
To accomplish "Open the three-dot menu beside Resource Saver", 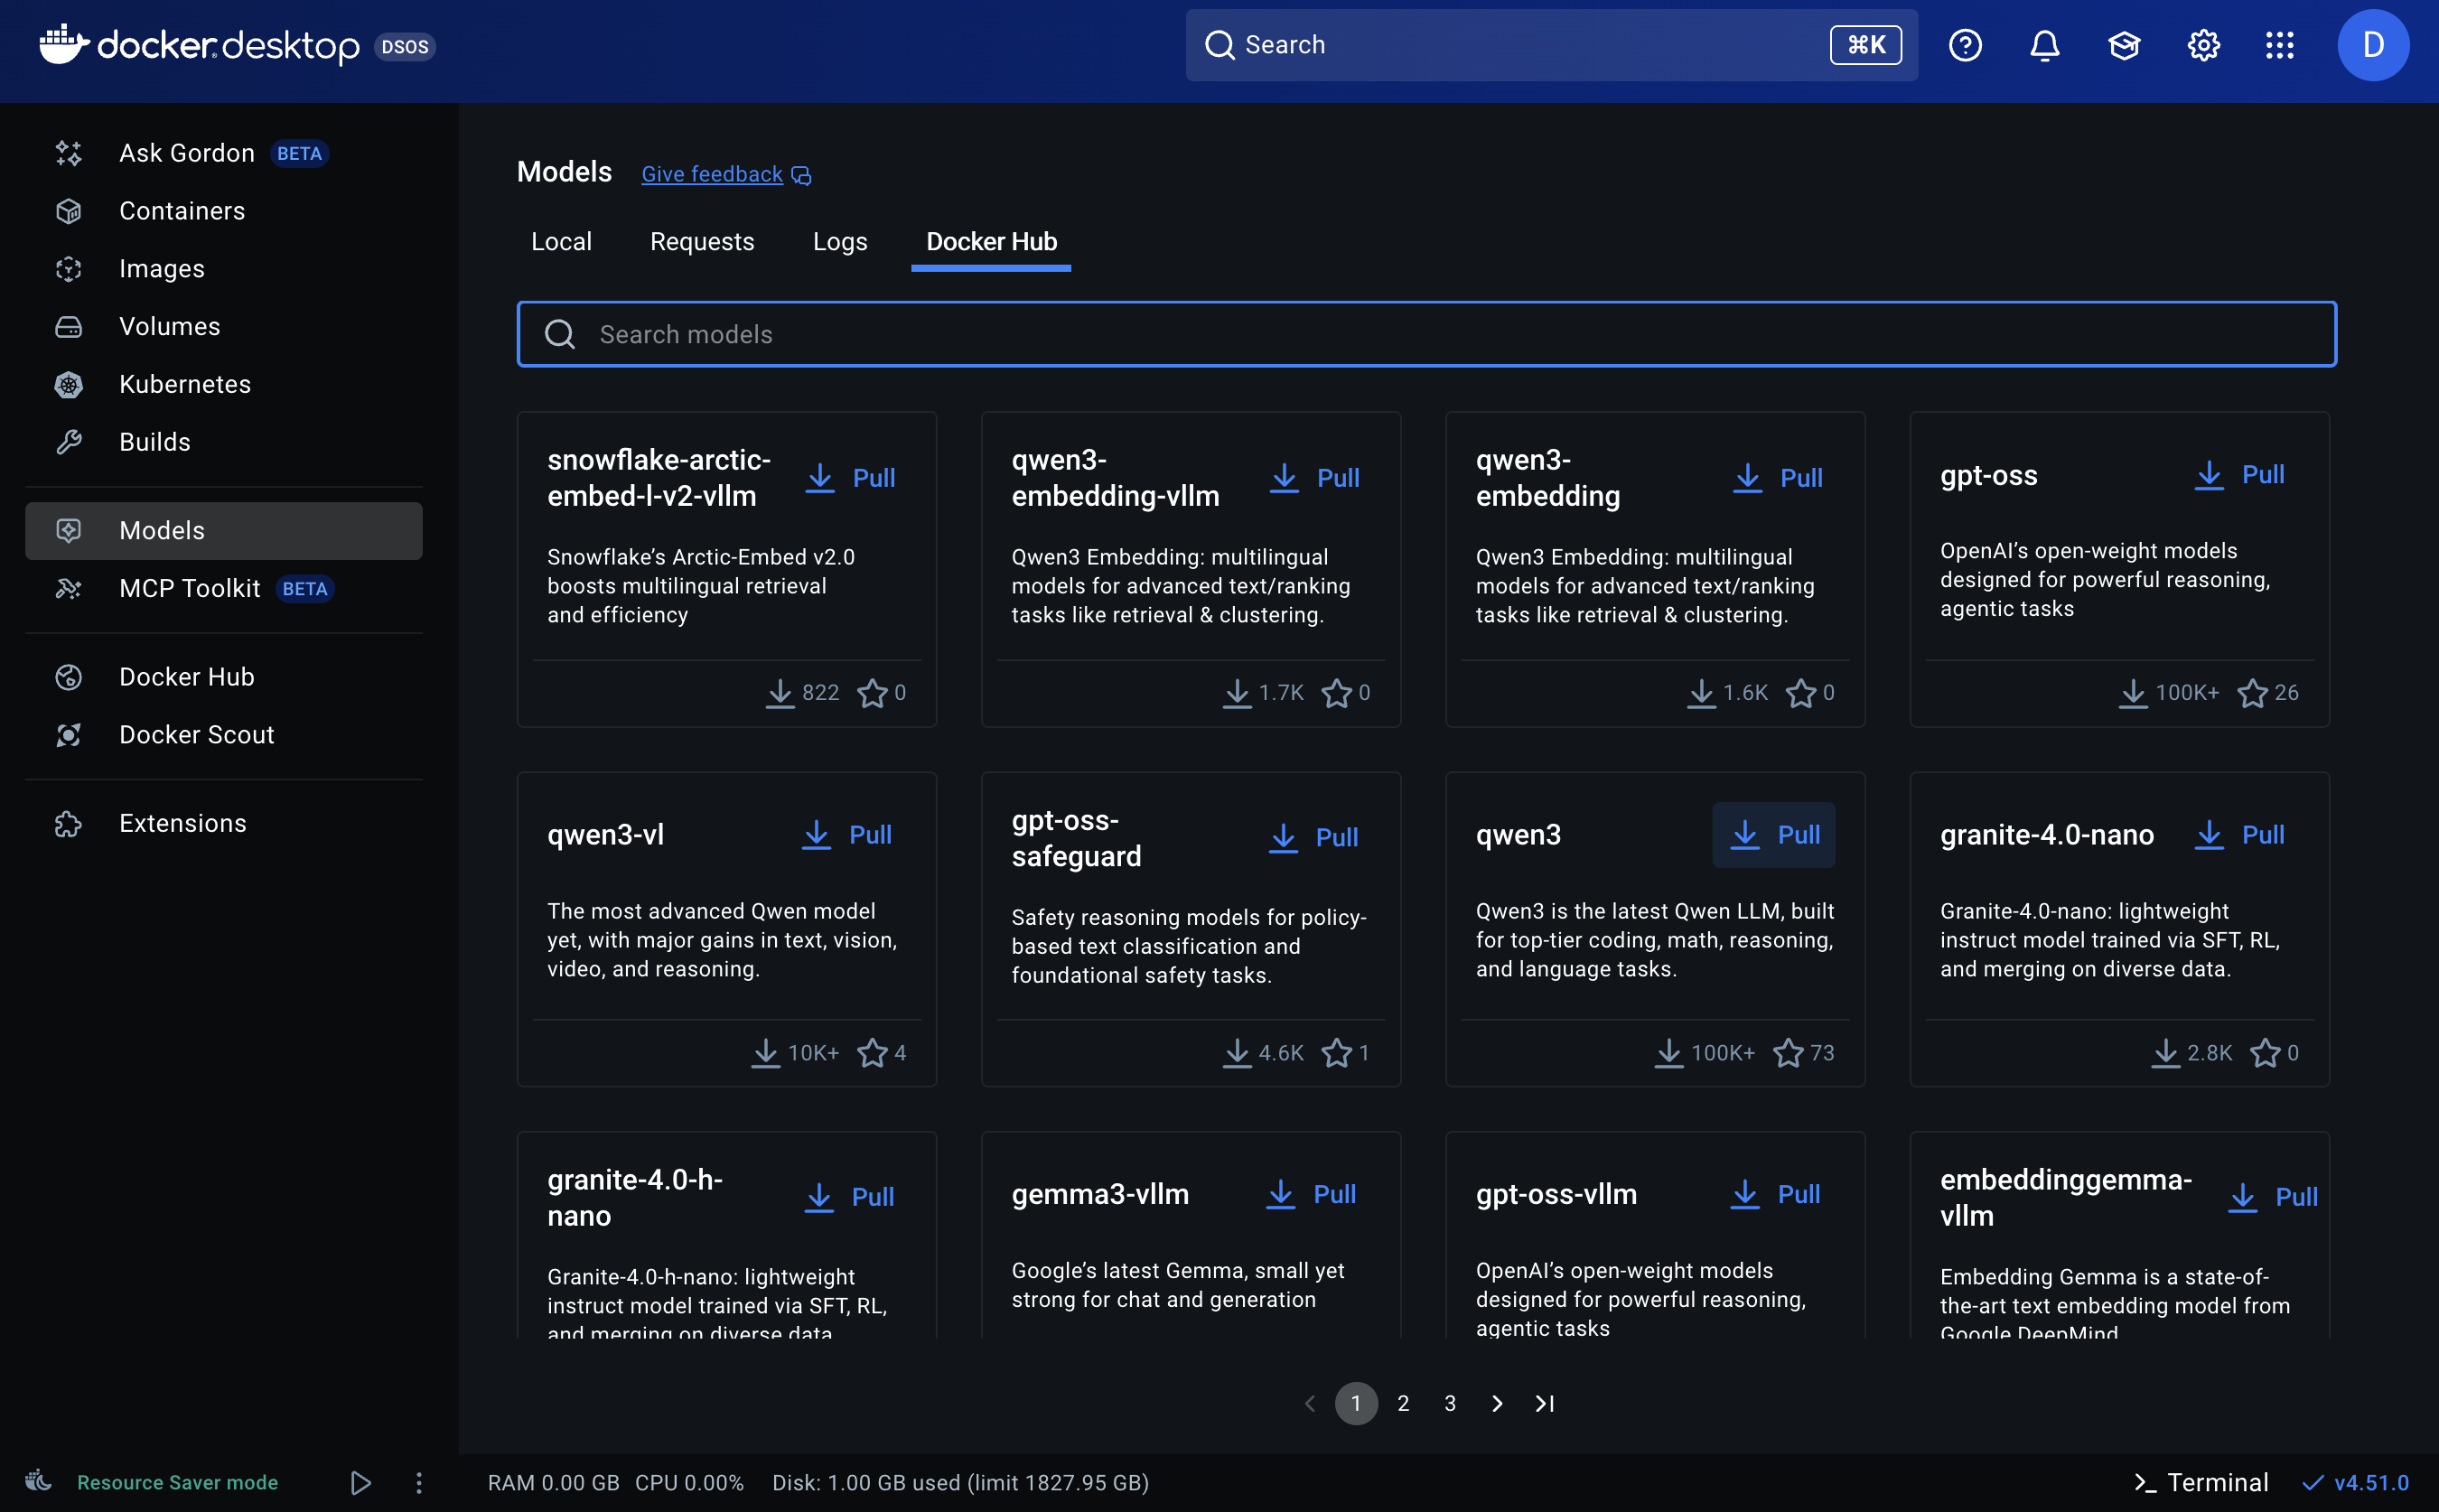I will 419,1482.
